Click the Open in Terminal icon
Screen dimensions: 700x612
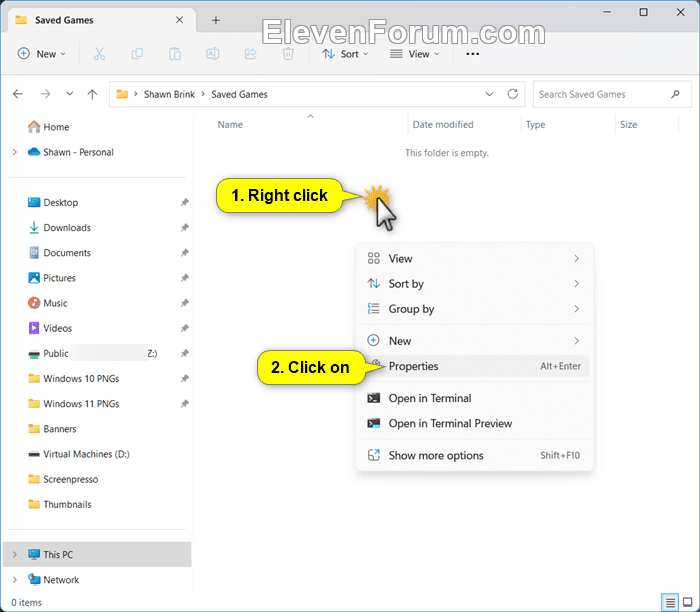click(374, 398)
